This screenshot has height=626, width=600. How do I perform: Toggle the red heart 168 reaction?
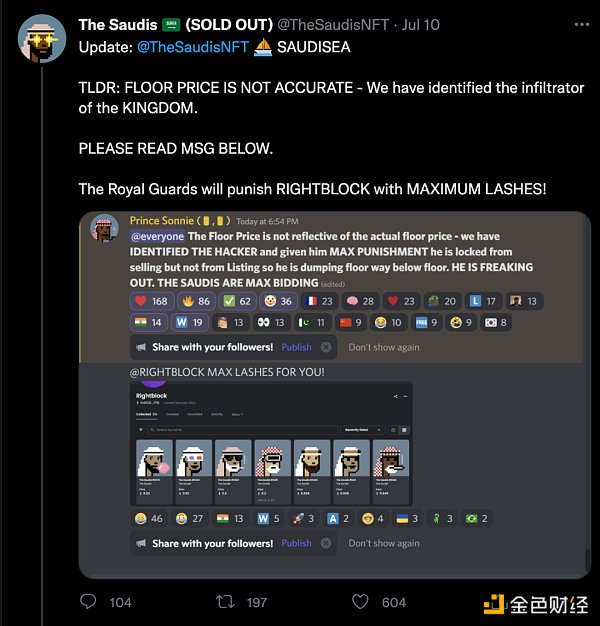point(152,301)
